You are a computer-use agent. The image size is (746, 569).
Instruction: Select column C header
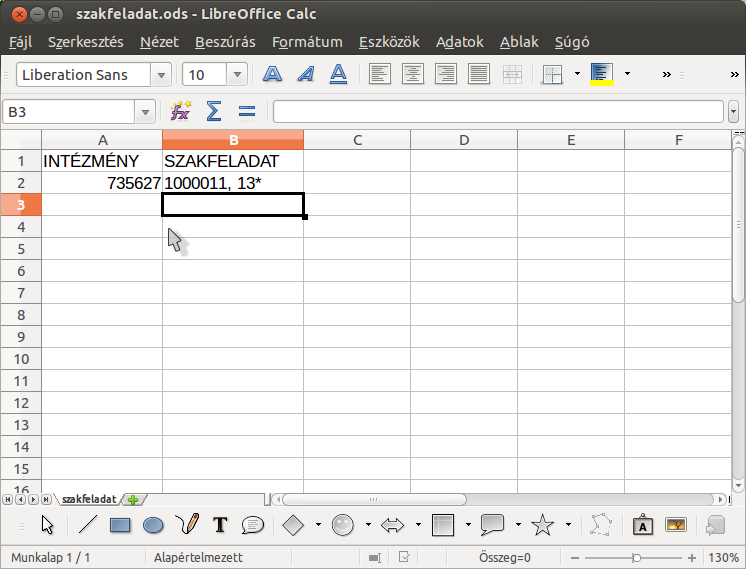pyautogui.click(x=357, y=140)
